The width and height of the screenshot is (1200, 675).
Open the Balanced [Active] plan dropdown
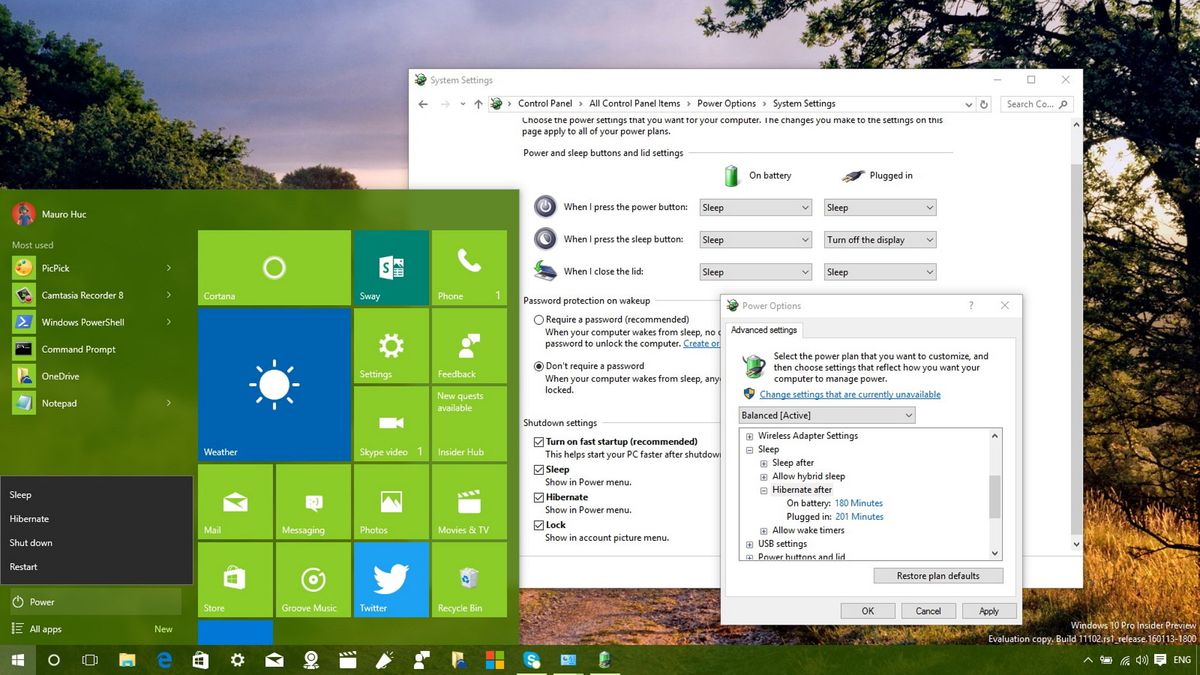coord(827,414)
